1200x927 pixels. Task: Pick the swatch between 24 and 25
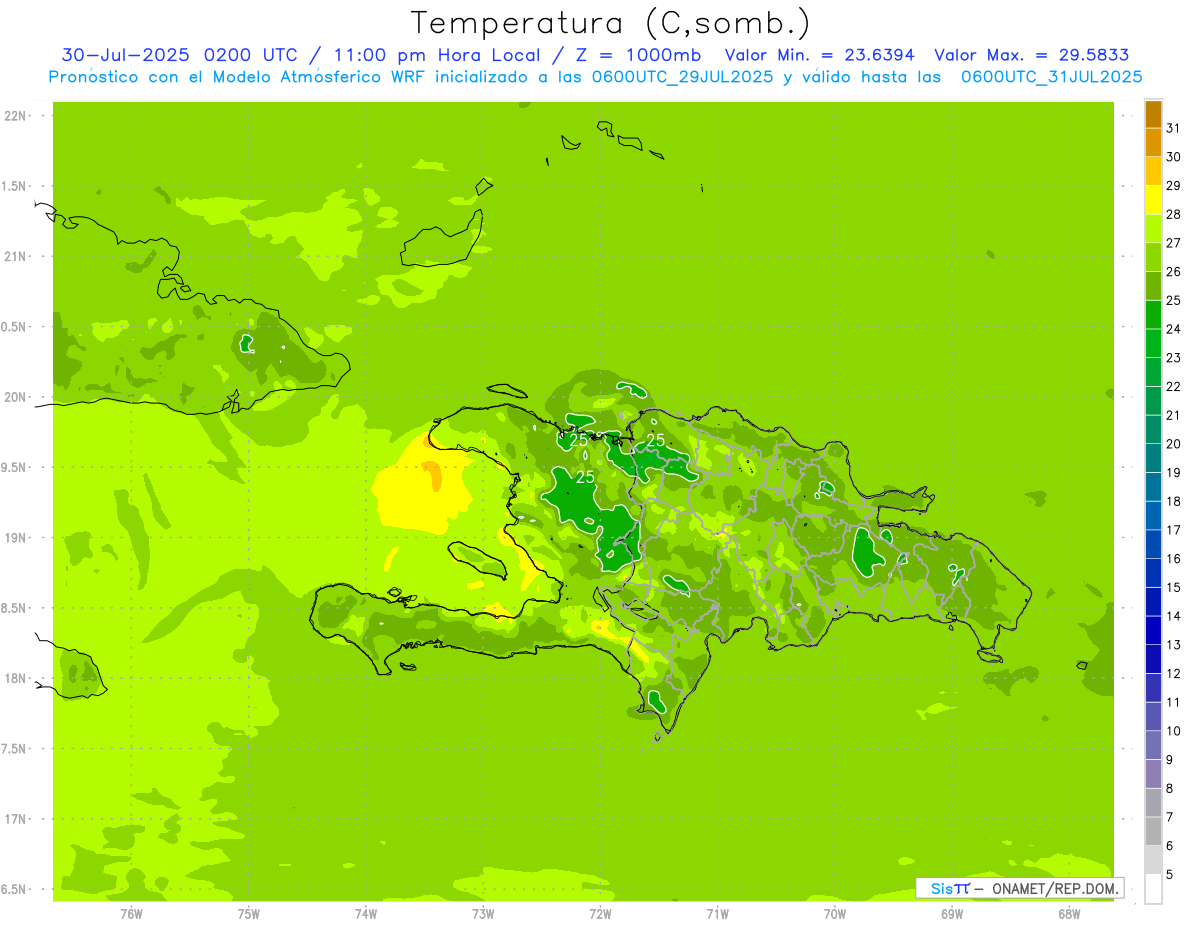[x=1153, y=315]
